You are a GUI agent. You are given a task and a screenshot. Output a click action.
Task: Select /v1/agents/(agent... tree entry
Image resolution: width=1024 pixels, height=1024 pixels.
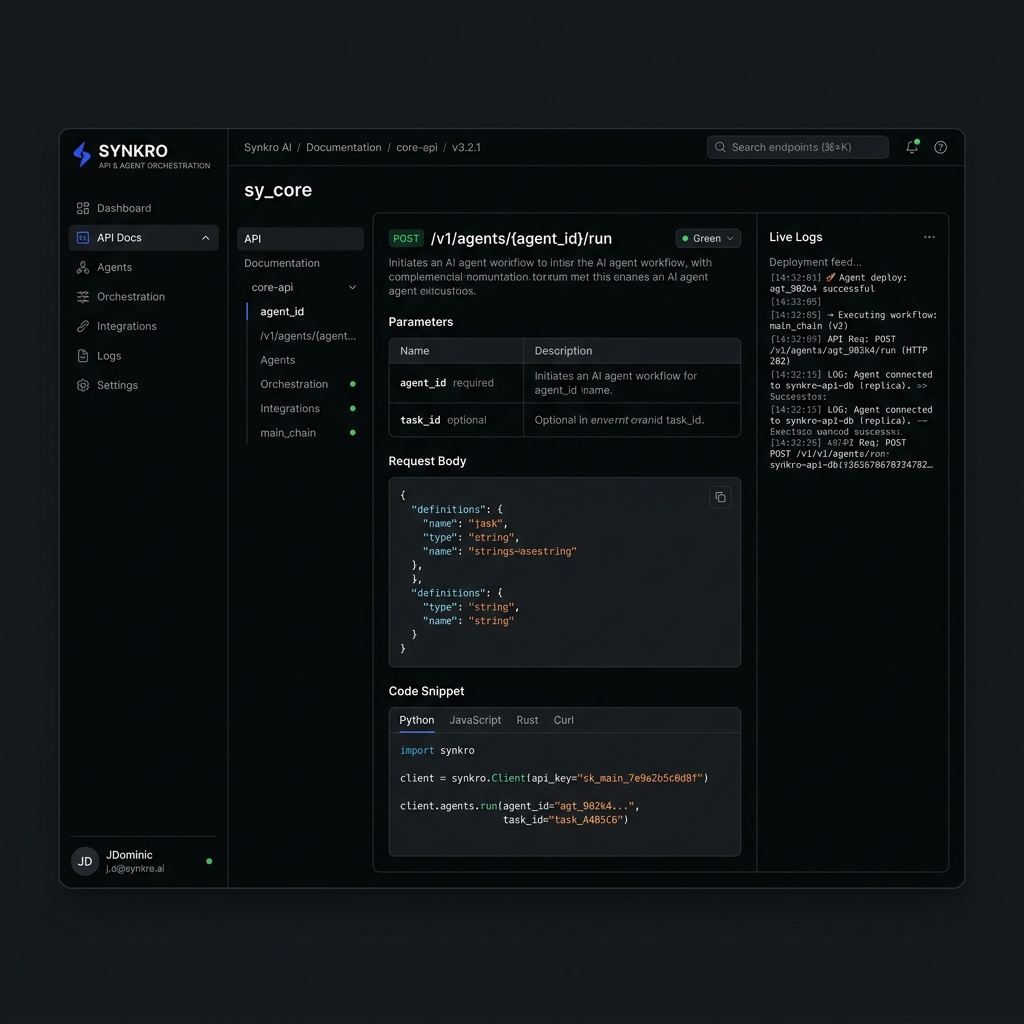[x=308, y=336]
